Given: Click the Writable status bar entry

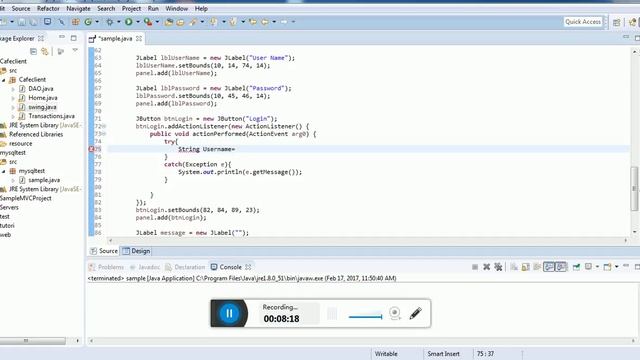Looking at the screenshot, I should click(x=386, y=354).
